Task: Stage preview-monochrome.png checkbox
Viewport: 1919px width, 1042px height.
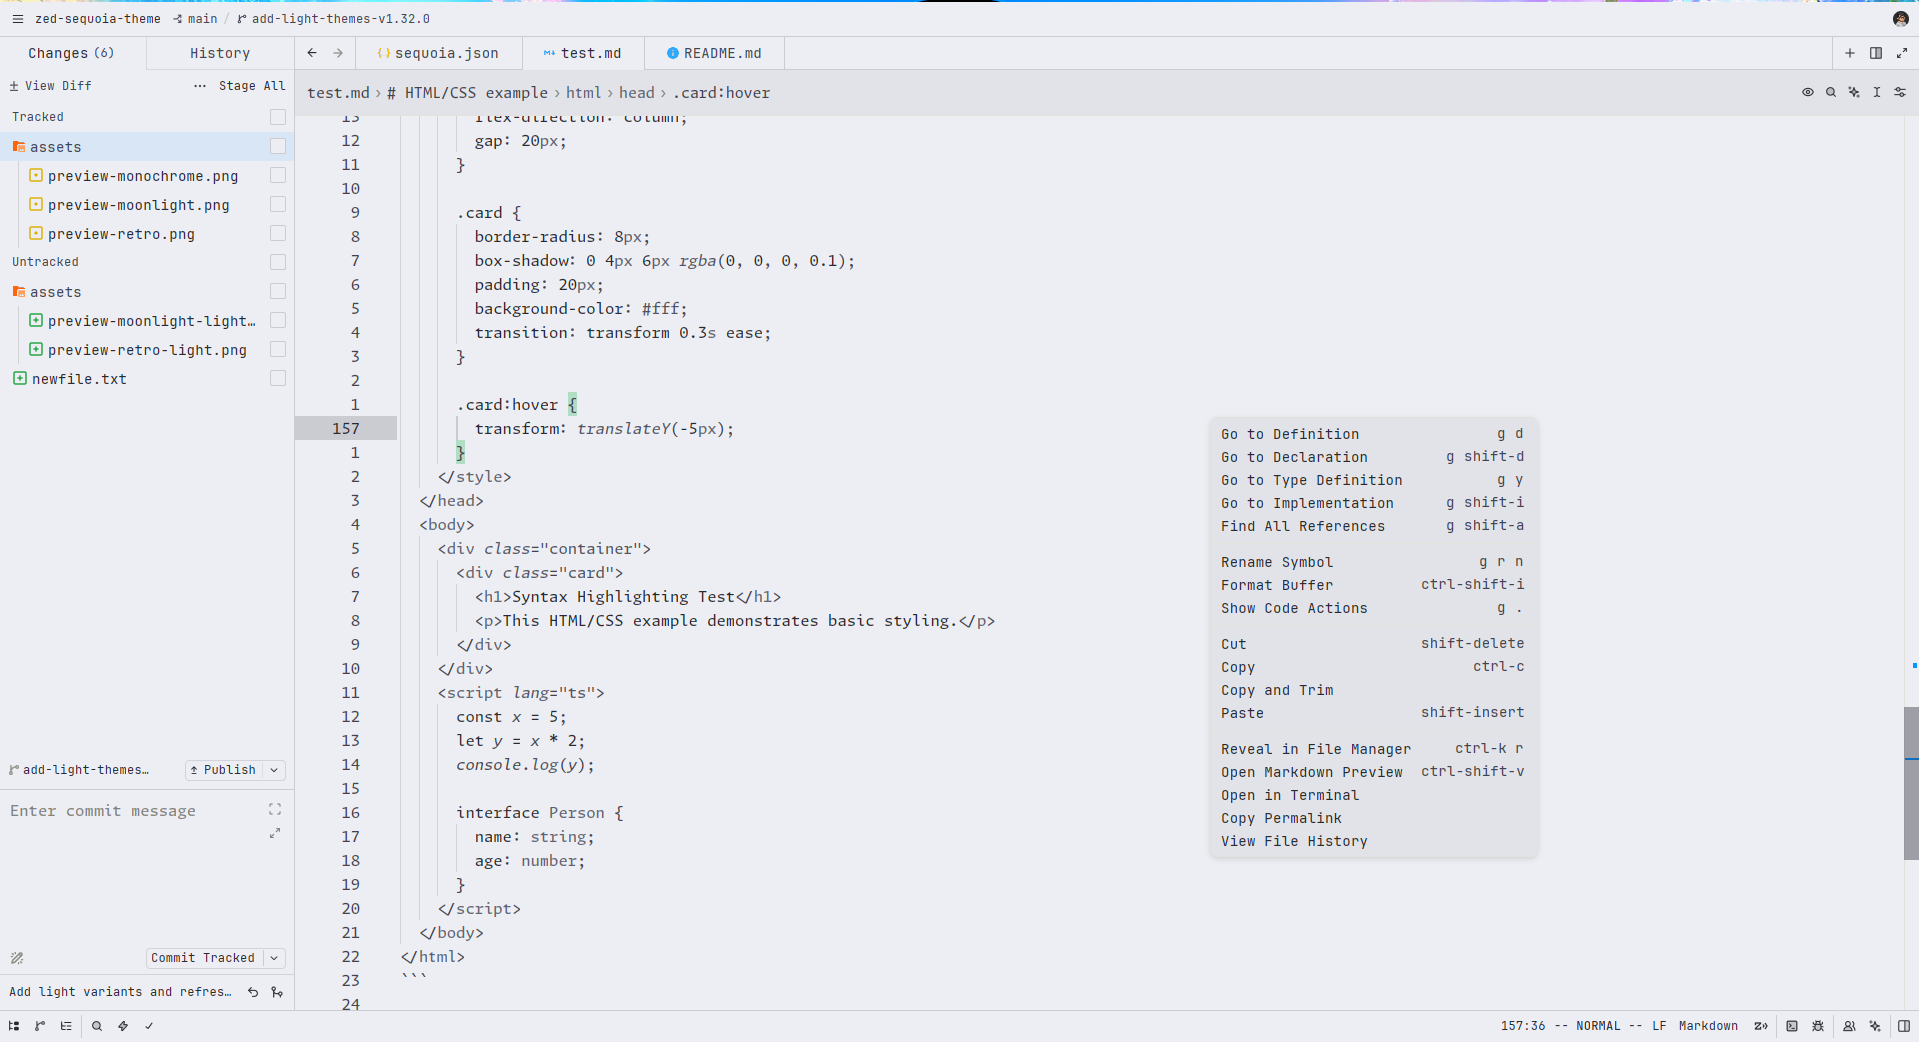Action: (278, 175)
